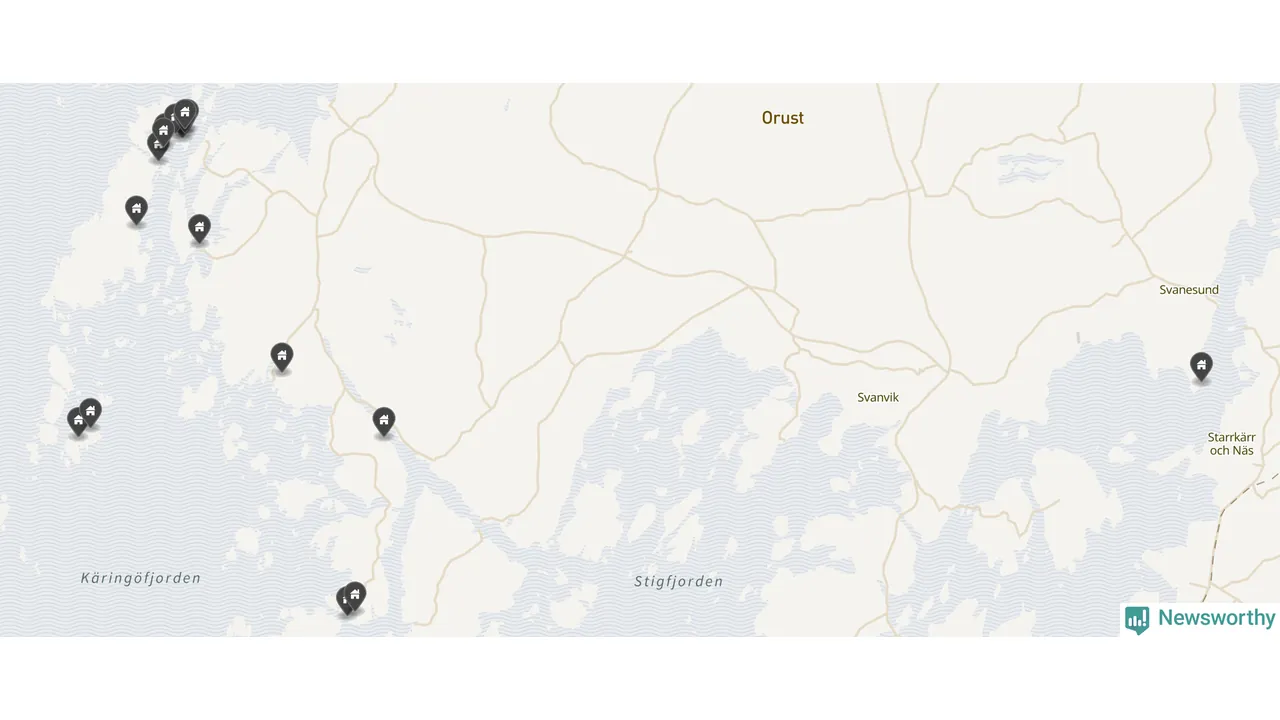
Task: Select the partially hidden marker behind the southern pair
Action: click(x=343, y=601)
